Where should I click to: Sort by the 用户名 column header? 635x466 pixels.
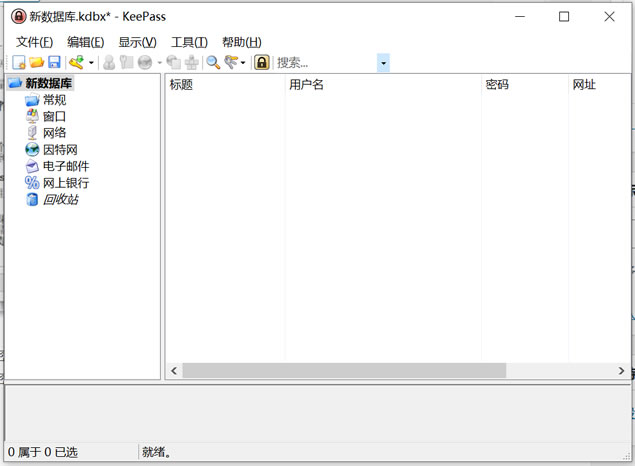[383, 85]
